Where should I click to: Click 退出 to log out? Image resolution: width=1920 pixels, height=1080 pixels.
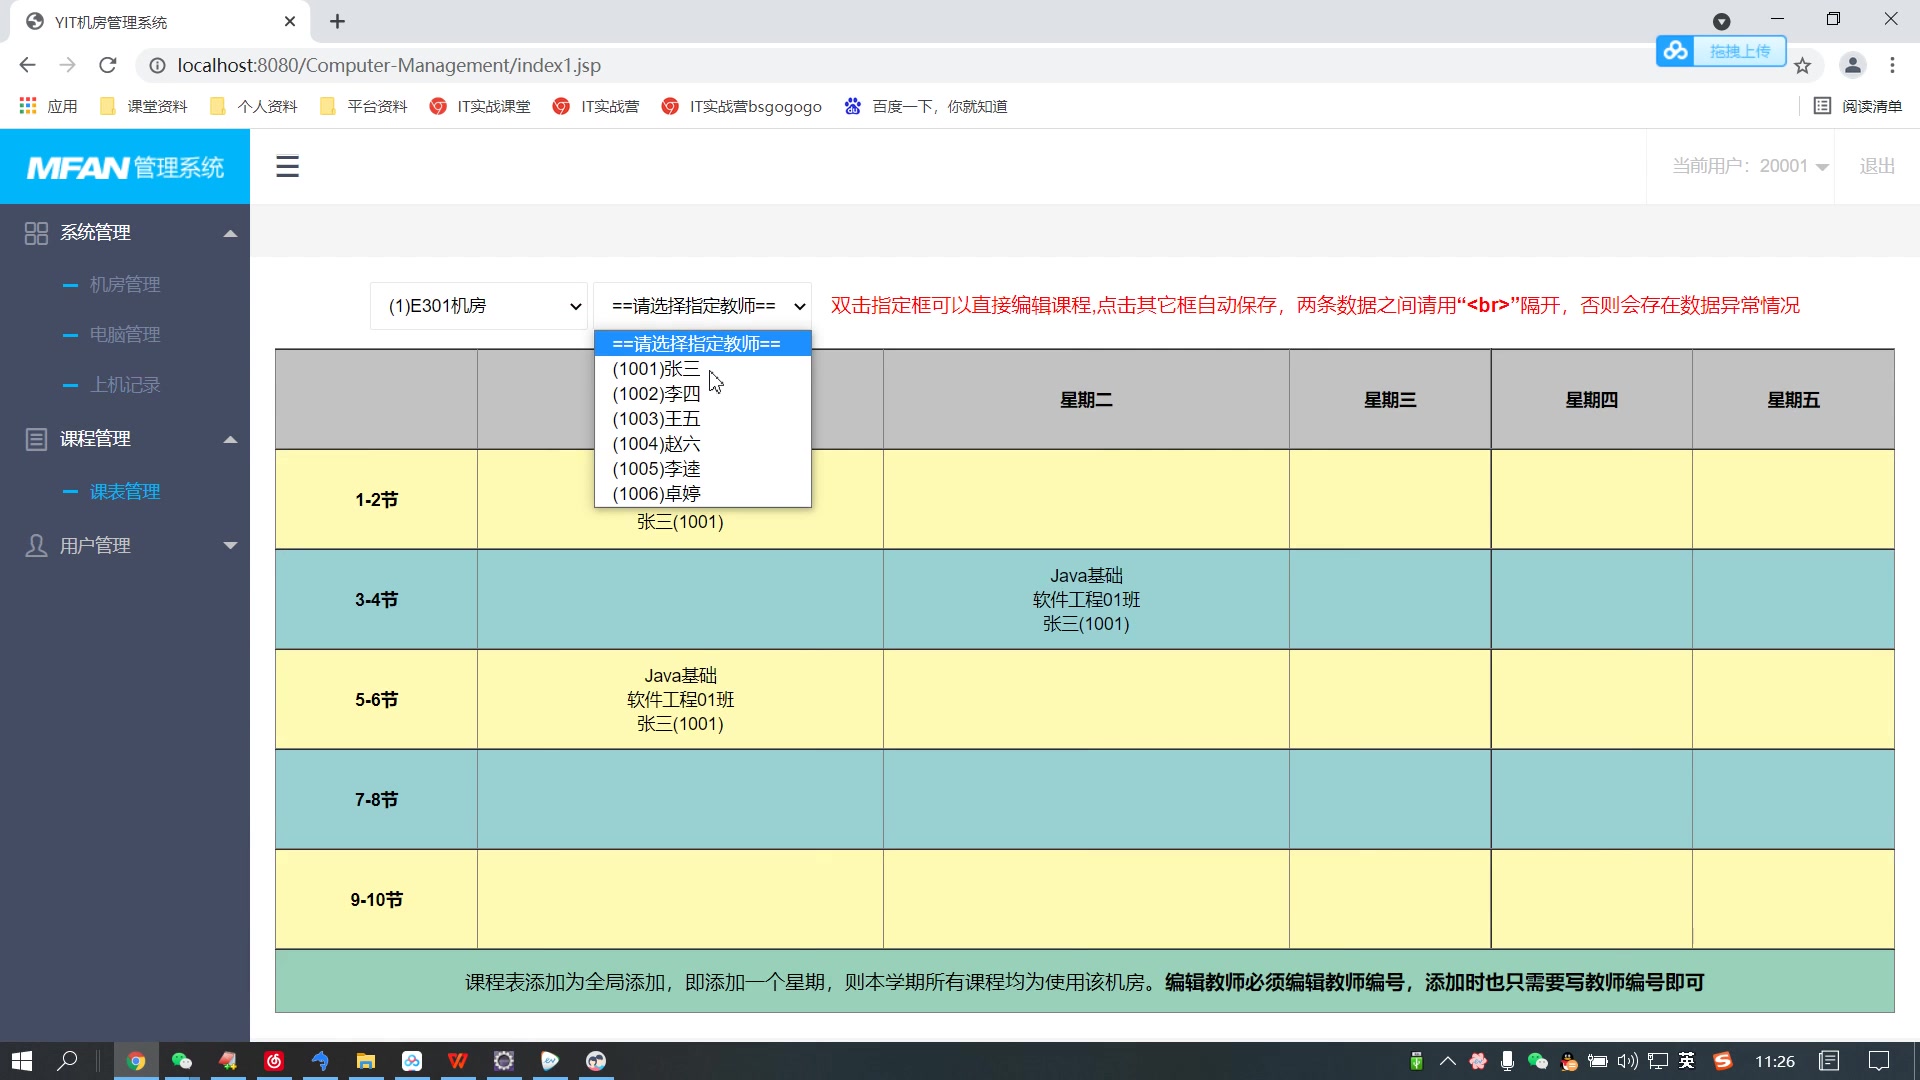[x=1877, y=166]
